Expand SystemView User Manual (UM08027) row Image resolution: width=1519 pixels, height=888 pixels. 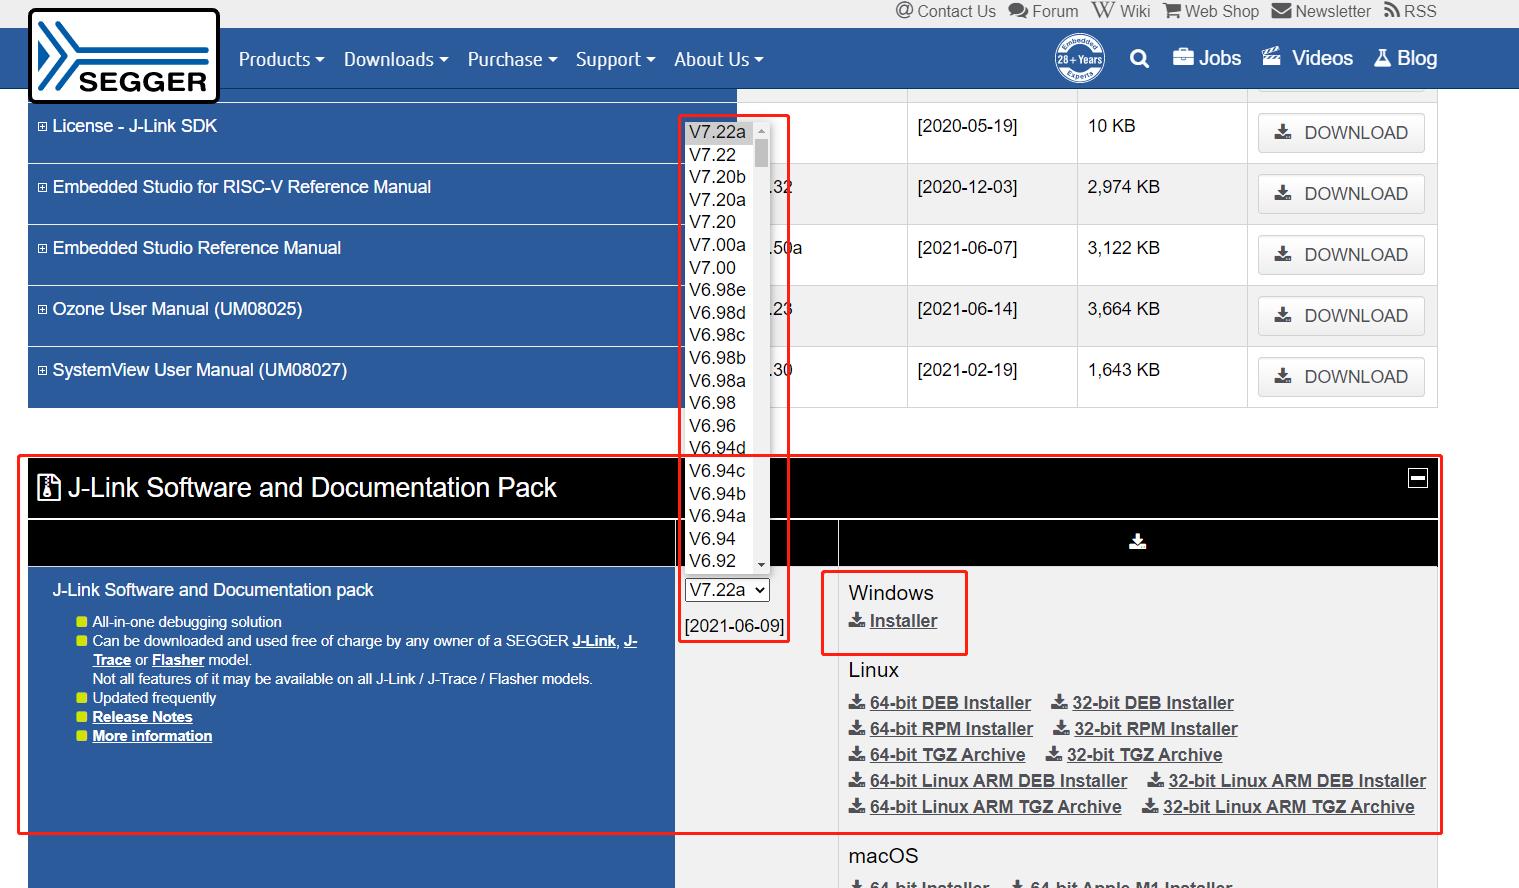point(42,370)
